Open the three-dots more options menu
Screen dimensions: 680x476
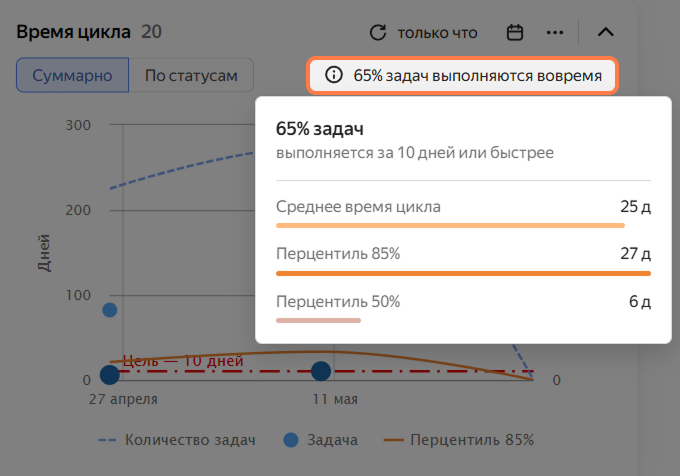coord(555,33)
